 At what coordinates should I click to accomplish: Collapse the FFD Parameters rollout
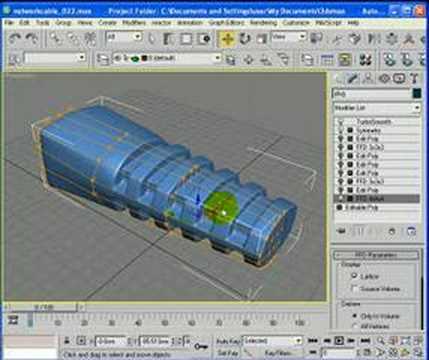click(x=376, y=255)
